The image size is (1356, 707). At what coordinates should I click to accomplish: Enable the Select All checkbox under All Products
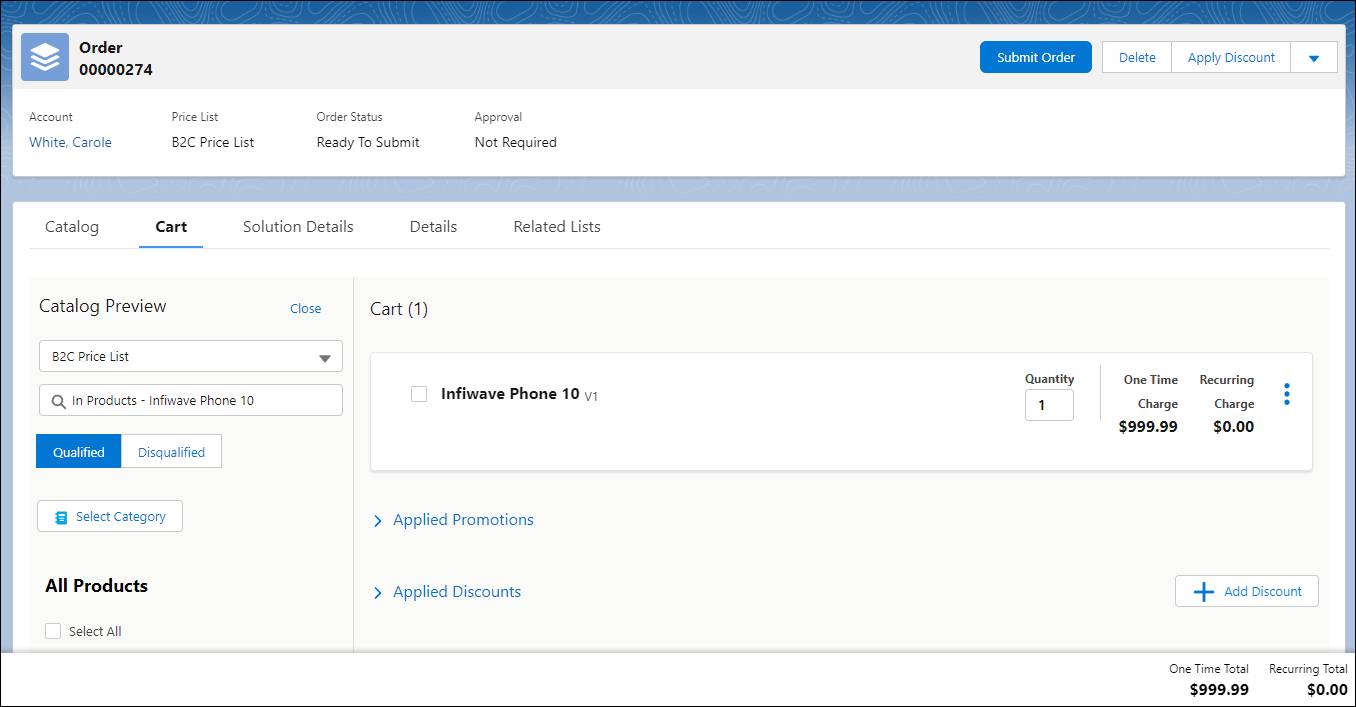(x=52, y=630)
